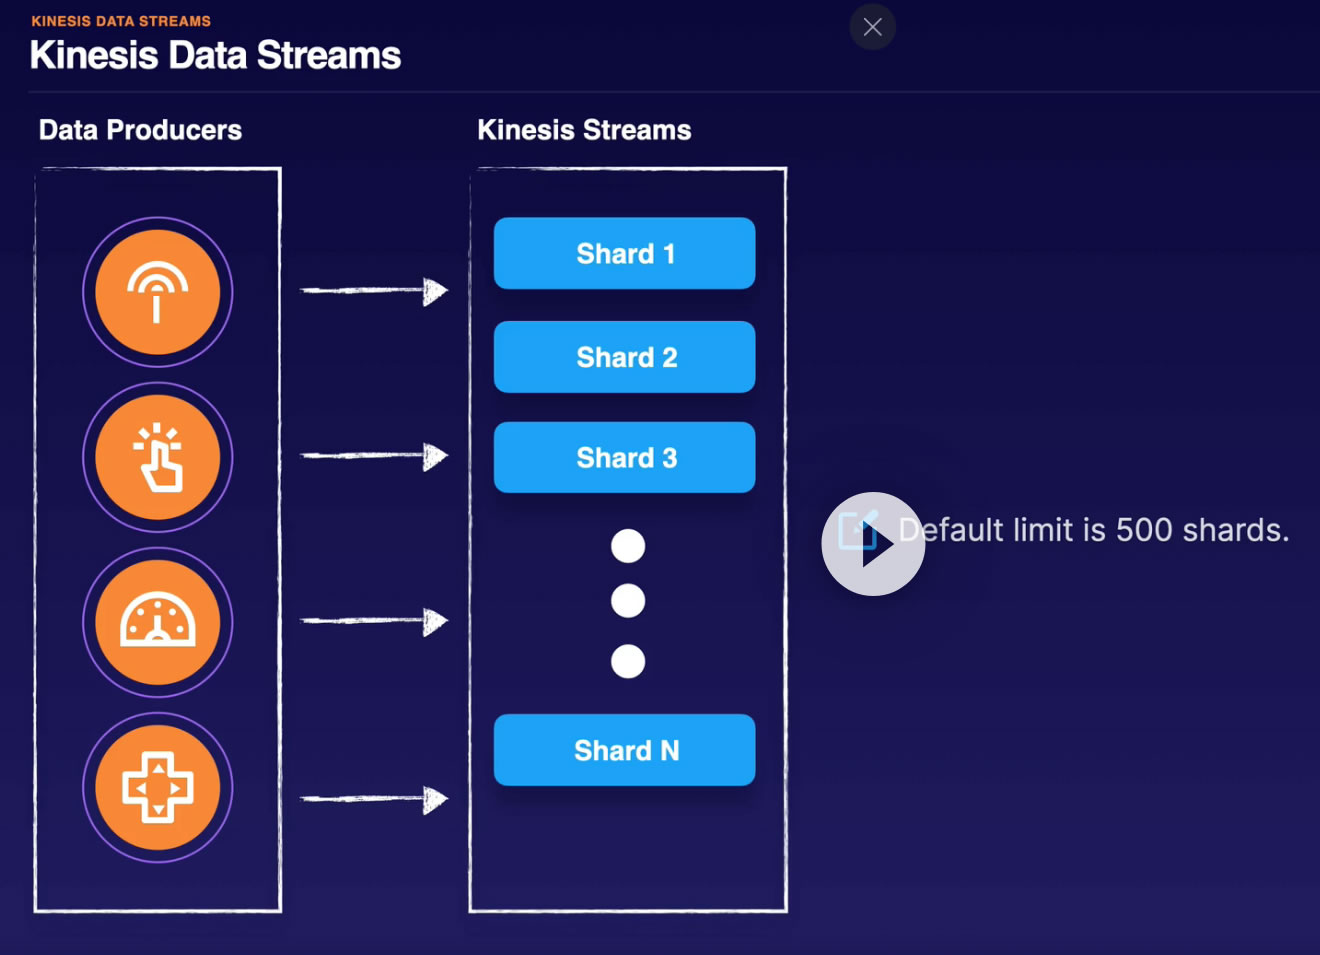Screen dimensions: 1320x955
Task: Click the gauge meter producer icon
Action: click(157, 622)
